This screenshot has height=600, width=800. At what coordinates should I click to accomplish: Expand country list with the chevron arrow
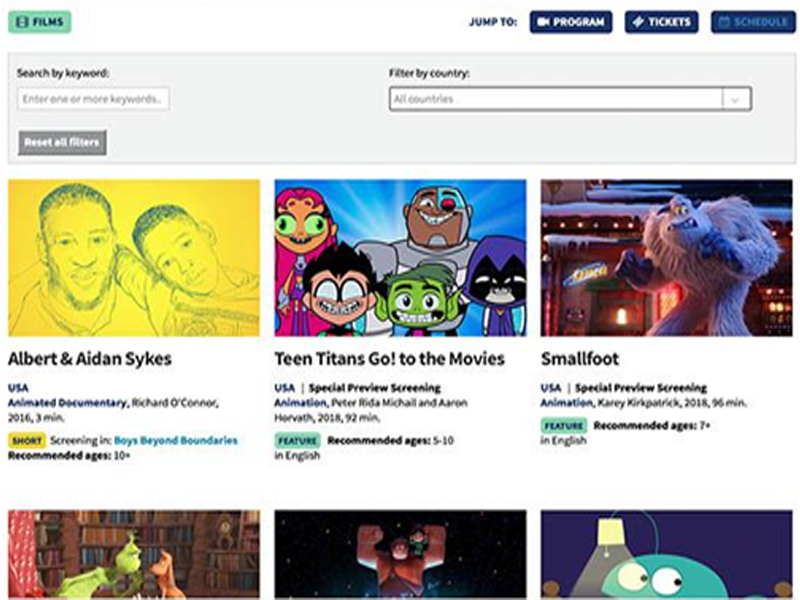[x=736, y=99]
